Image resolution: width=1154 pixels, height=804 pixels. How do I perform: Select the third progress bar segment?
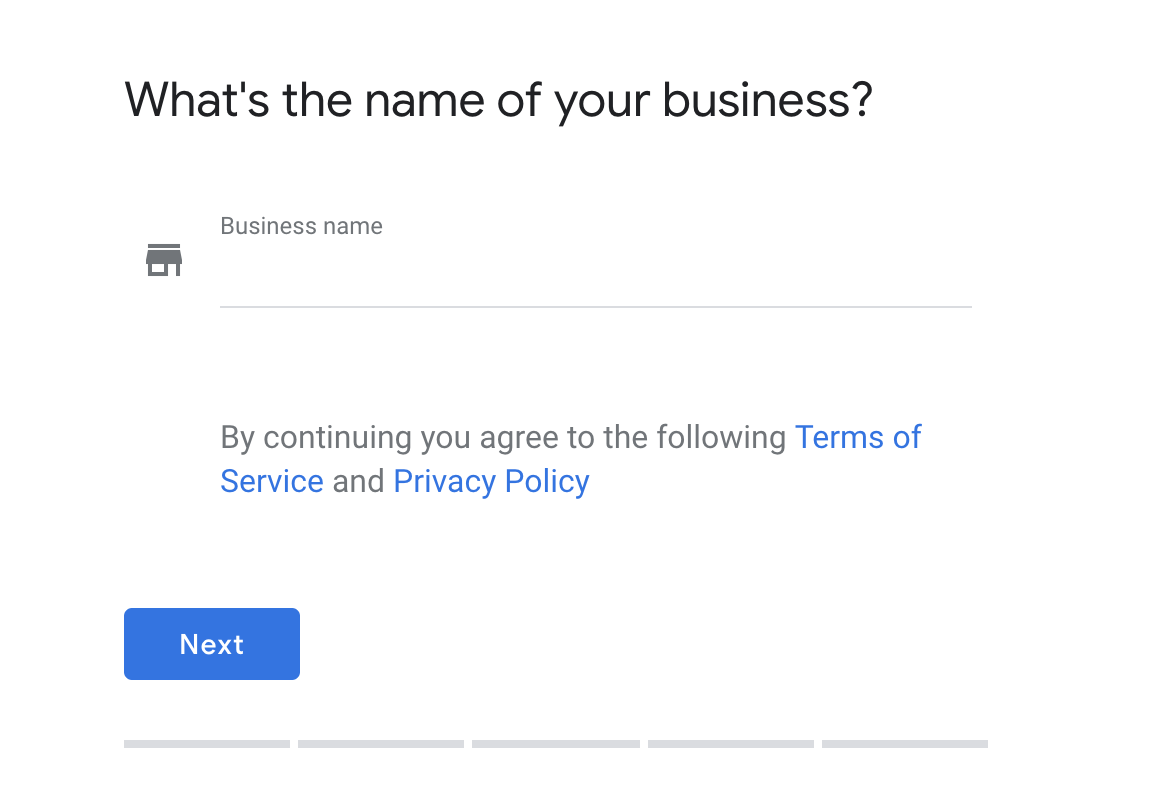tap(556, 744)
